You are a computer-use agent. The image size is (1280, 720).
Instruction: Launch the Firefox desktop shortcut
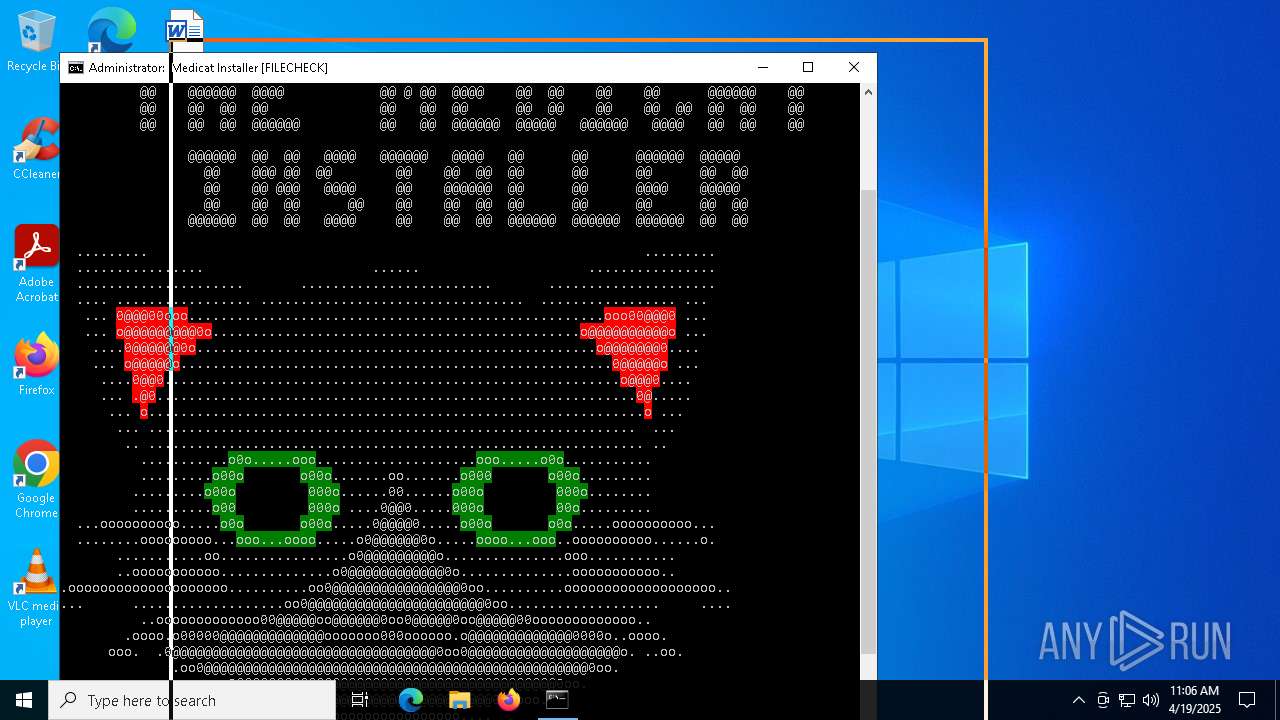[x=36, y=364]
